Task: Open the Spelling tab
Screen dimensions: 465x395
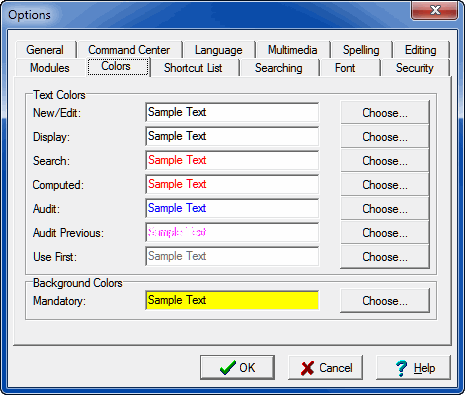Action: click(361, 50)
